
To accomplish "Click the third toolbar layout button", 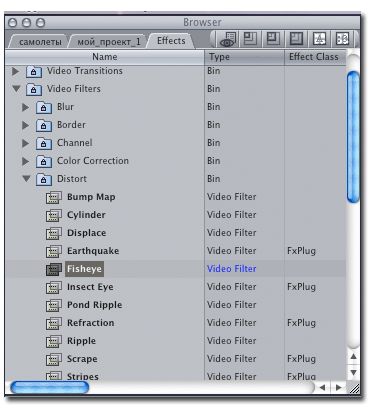I will [273, 39].
